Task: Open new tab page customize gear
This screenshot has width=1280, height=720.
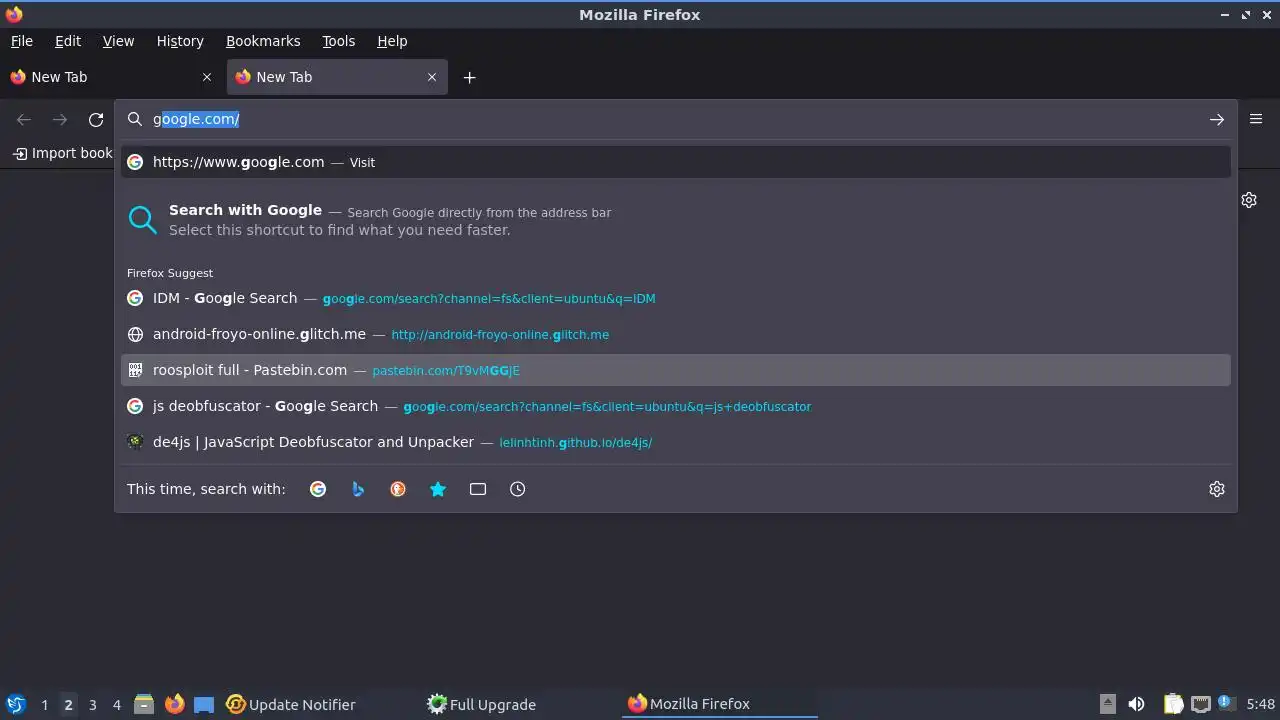Action: pyautogui.click(x=1249, y=200)
